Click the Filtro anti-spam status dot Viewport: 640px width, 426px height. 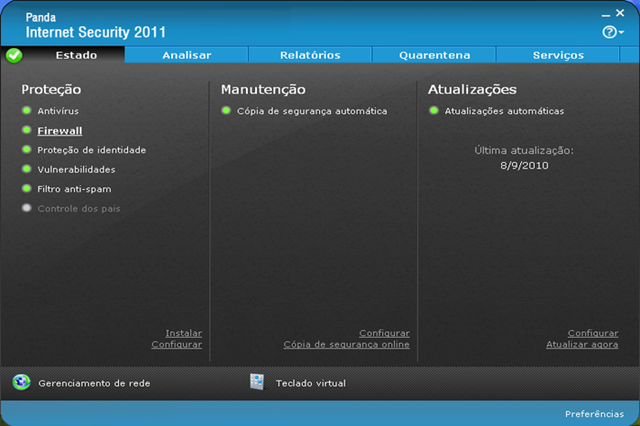(27, 189)
